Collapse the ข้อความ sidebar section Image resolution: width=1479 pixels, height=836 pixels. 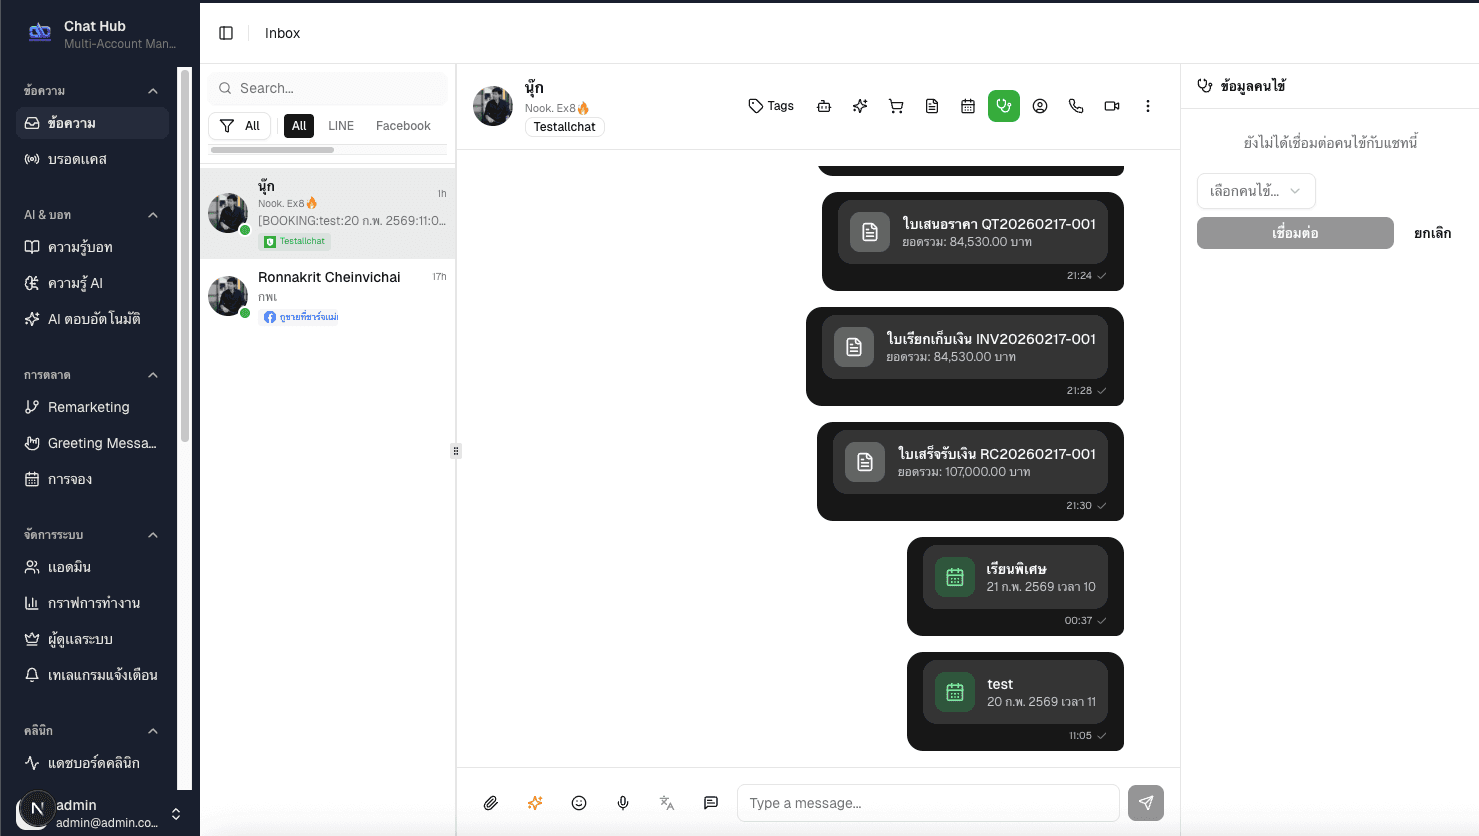click(152, 90)
